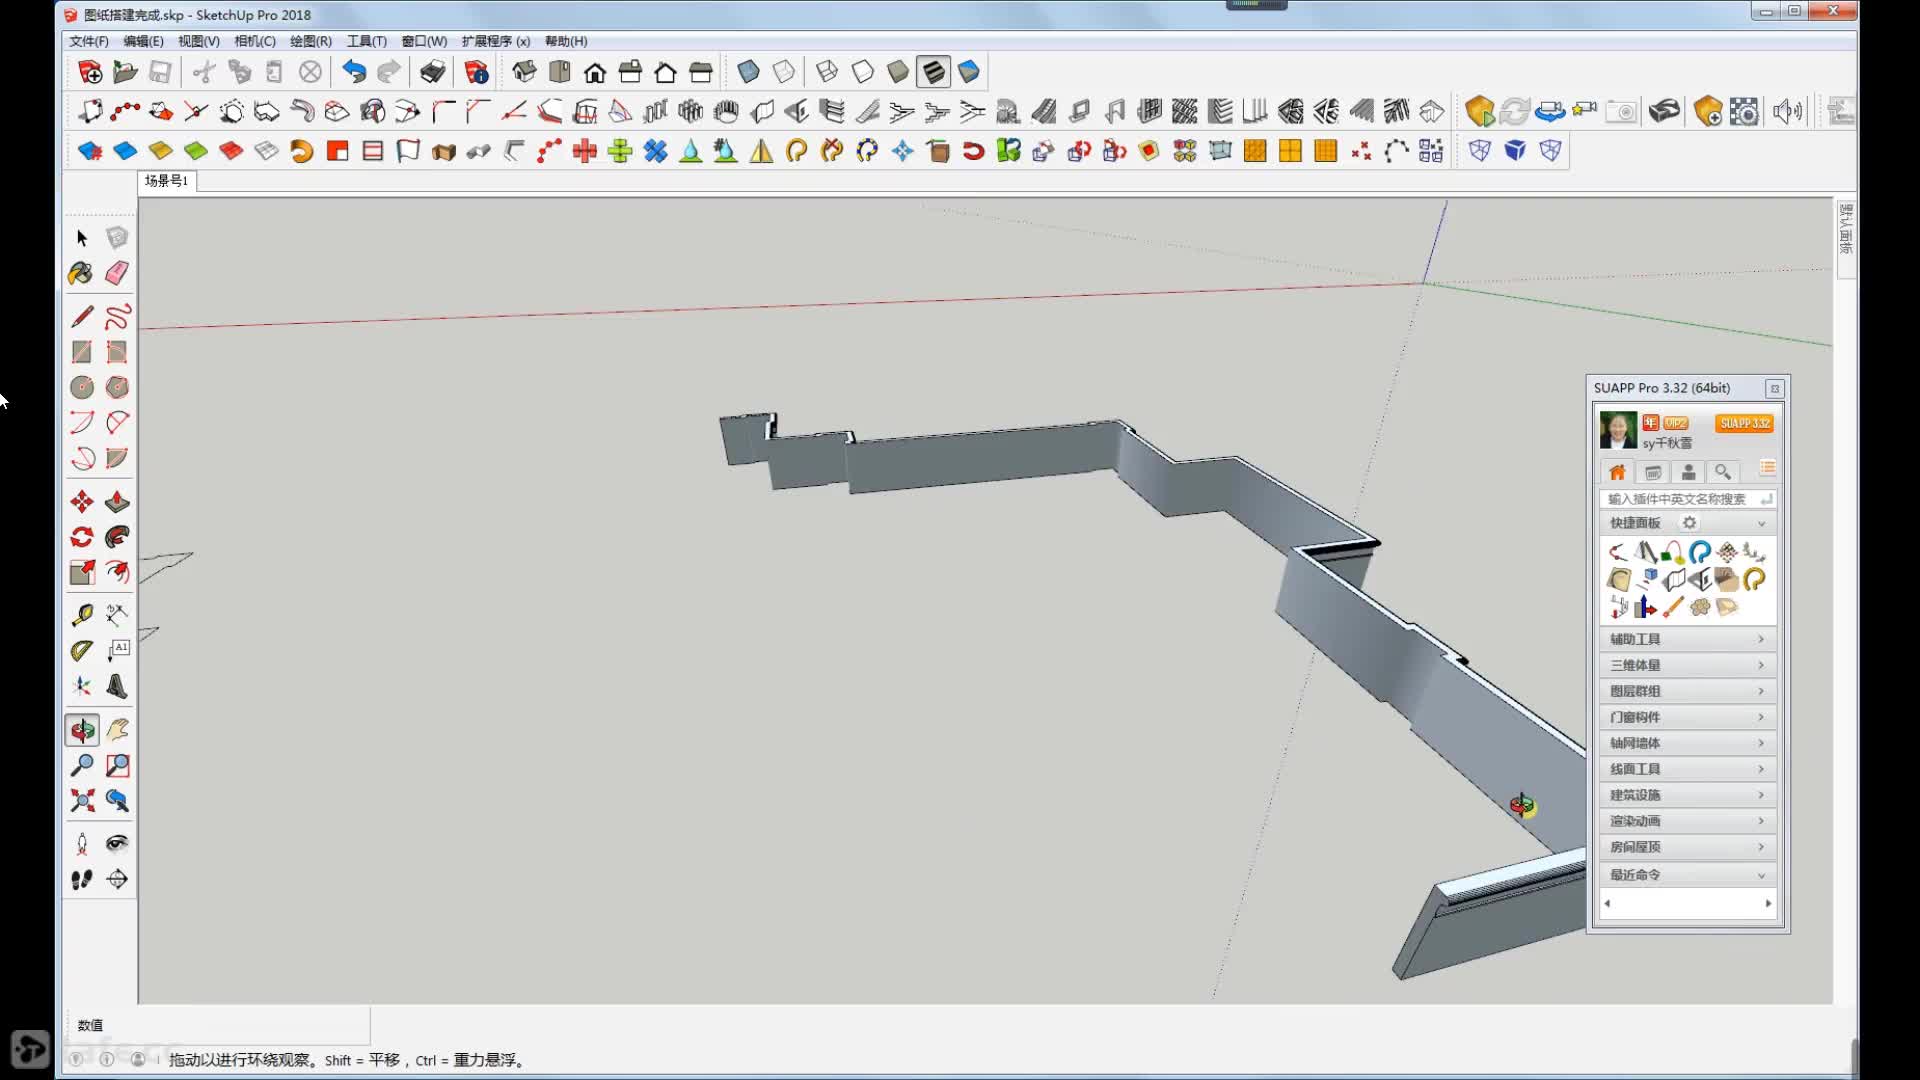The width and height of the screenshot is (1920, 1080).
Task: Select the 3D Text tool
Action: click(x=117, y=686)
